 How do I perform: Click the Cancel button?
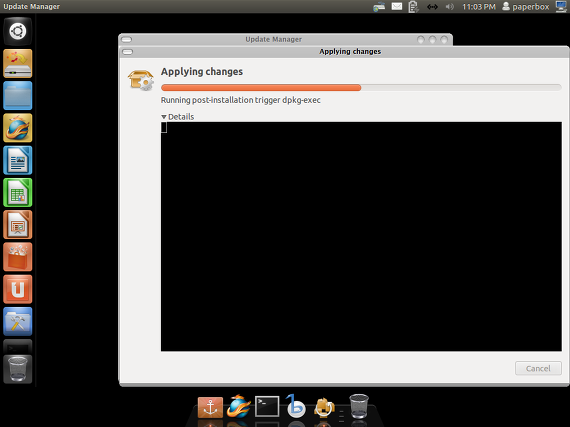538,368
